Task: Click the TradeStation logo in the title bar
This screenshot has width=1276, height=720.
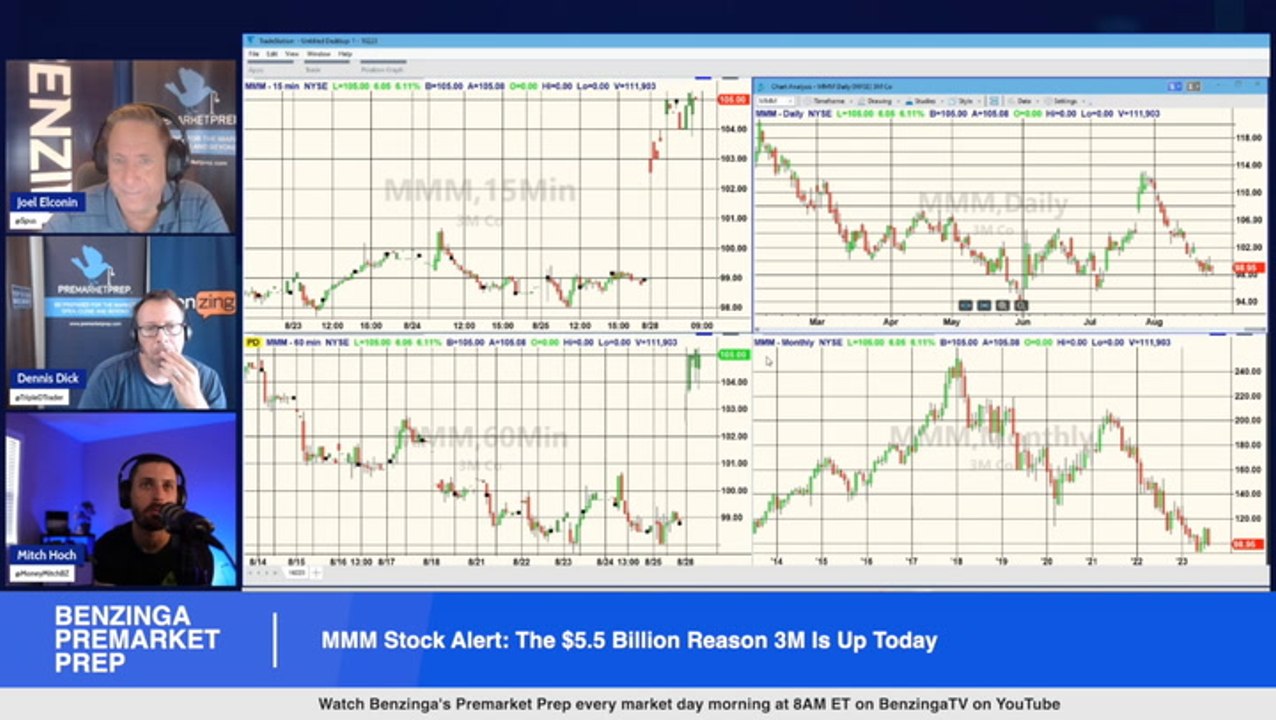Action: [250, 41]
